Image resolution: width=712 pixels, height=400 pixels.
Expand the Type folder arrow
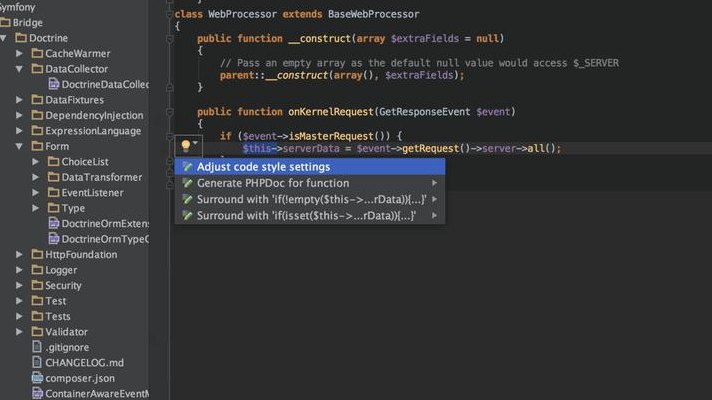point(36,208)
